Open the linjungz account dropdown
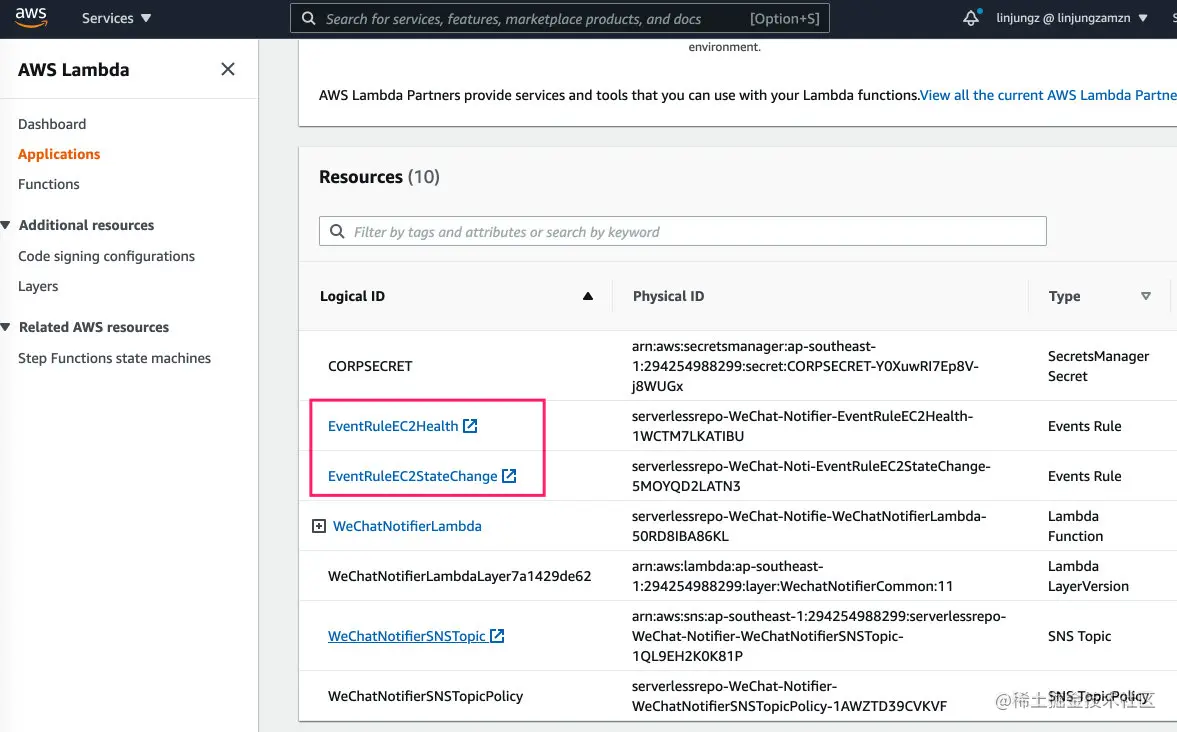1177x732 pixels. tap(1072, 18)
